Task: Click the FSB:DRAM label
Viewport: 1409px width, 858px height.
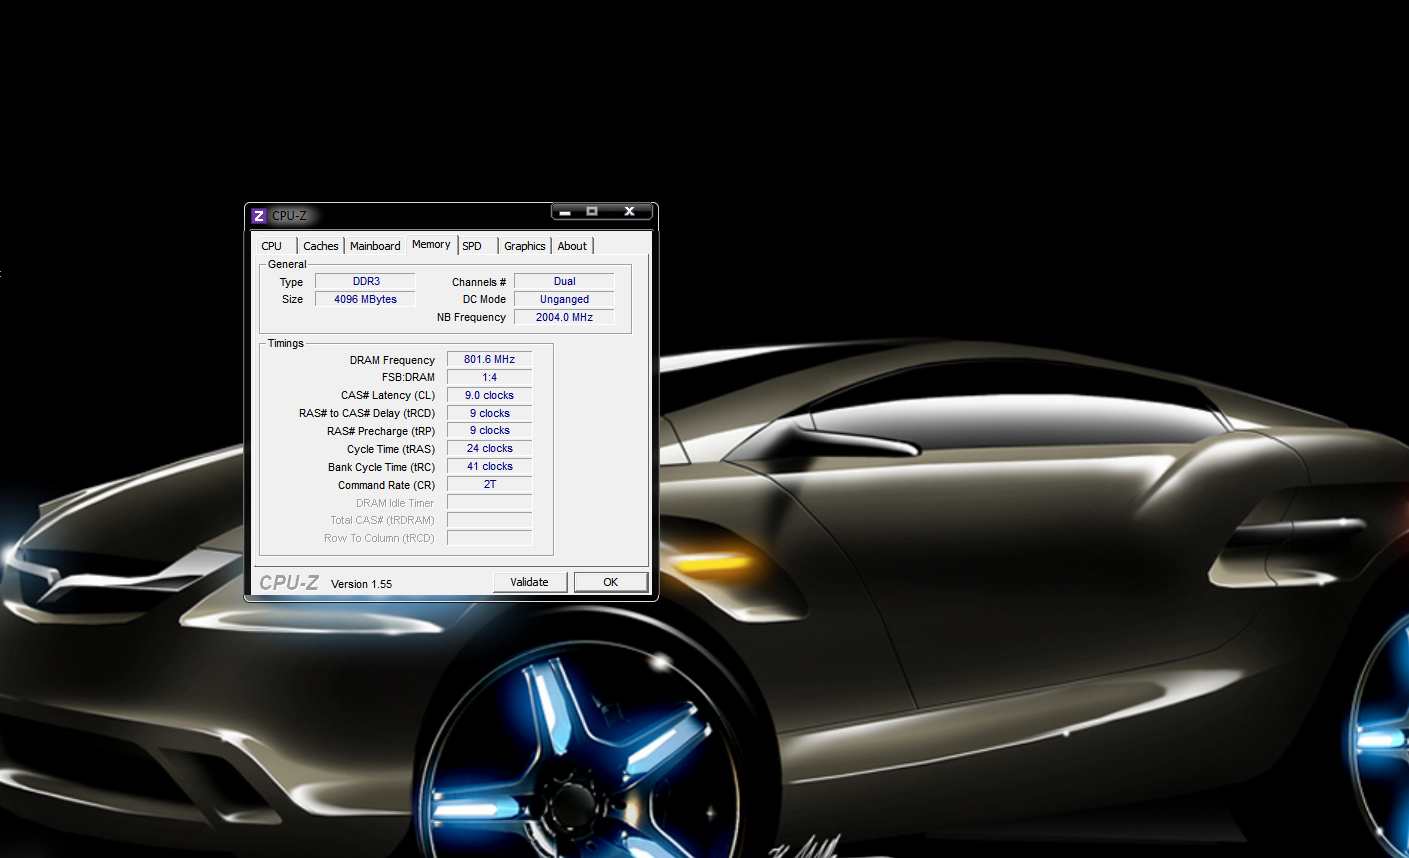Action: pos(408,378)
